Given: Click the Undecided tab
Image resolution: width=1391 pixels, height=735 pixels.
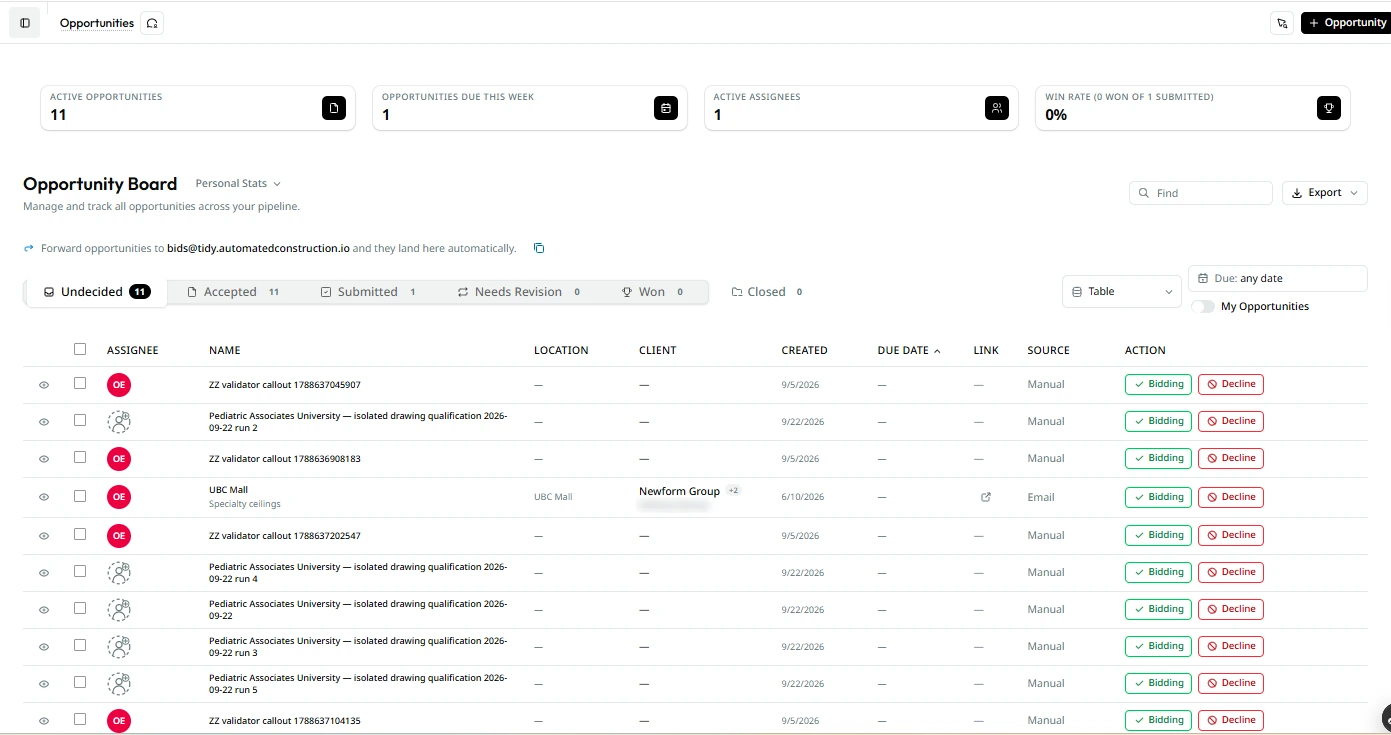Looking at the screenshot, I should 96,292.
